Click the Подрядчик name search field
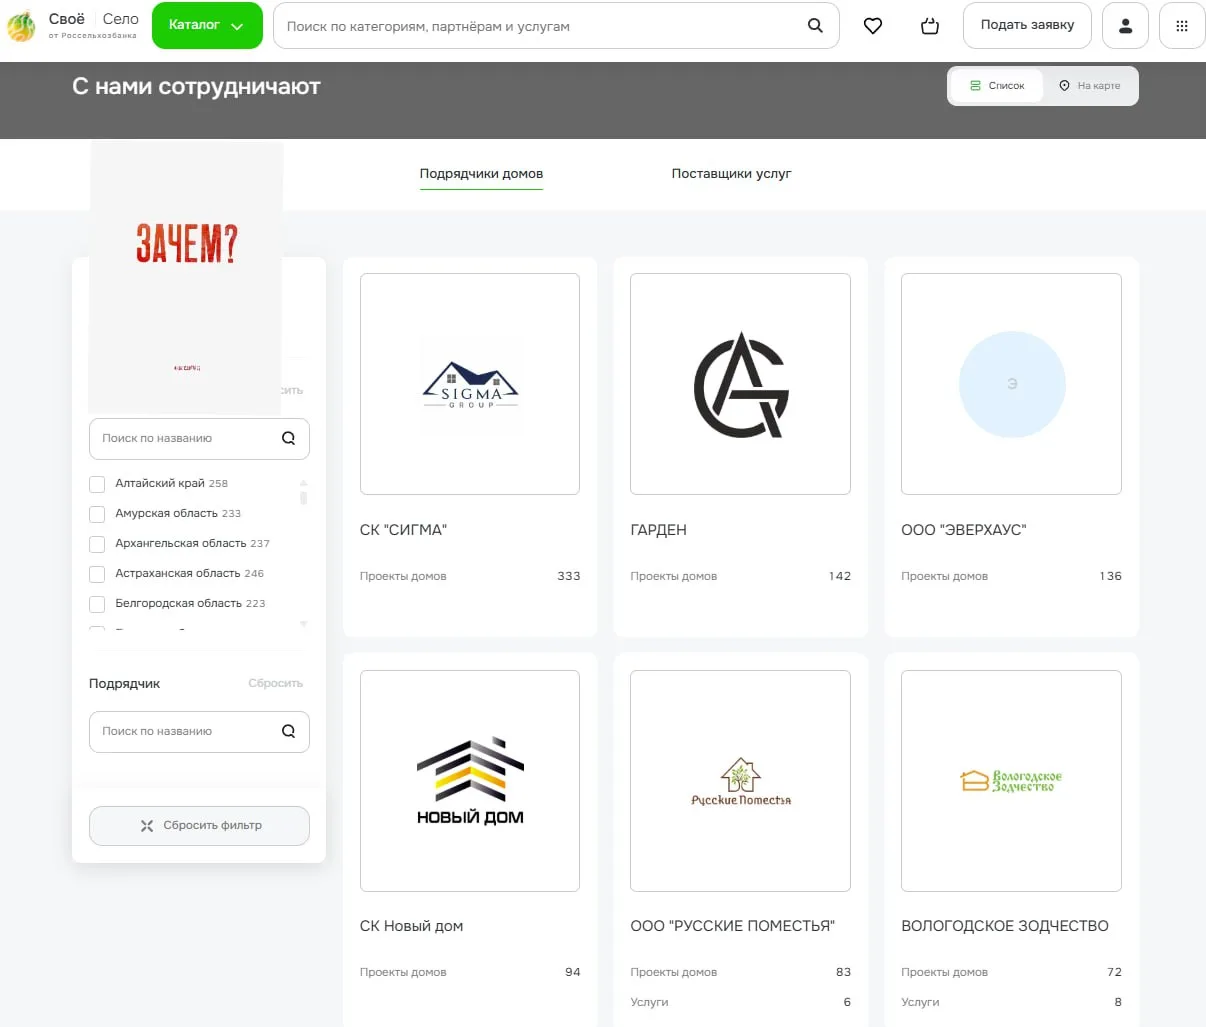 185,731
